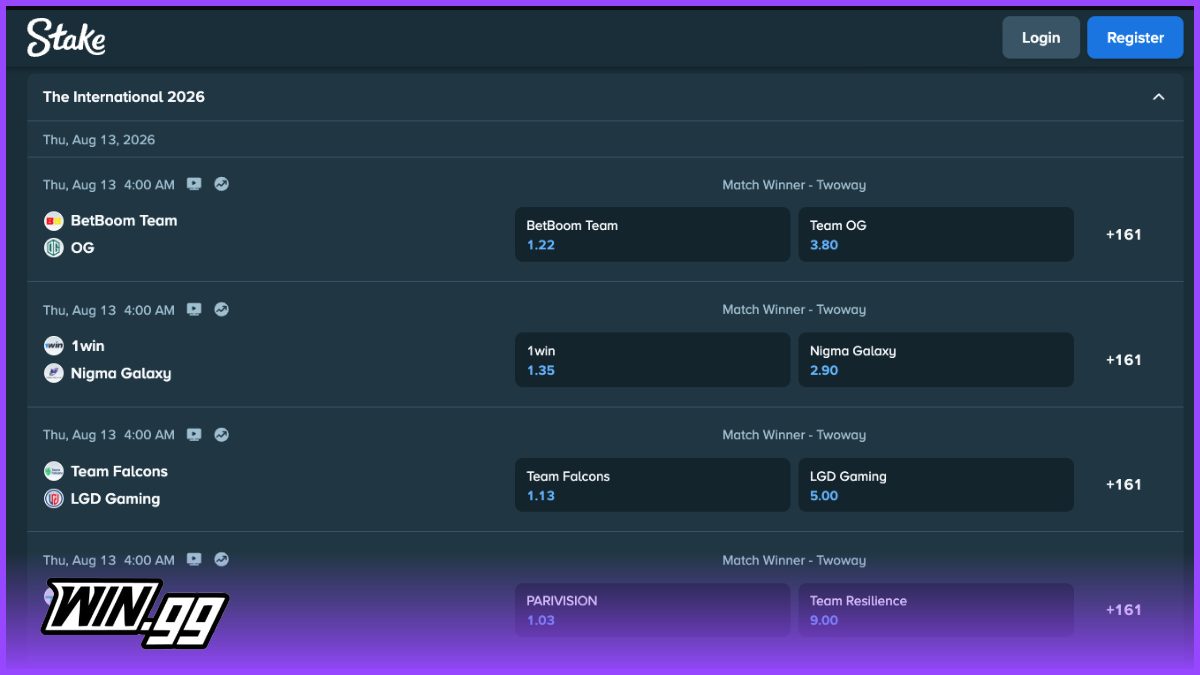
Task: Select 1win odds 1.35
Action: pos(652,360)
